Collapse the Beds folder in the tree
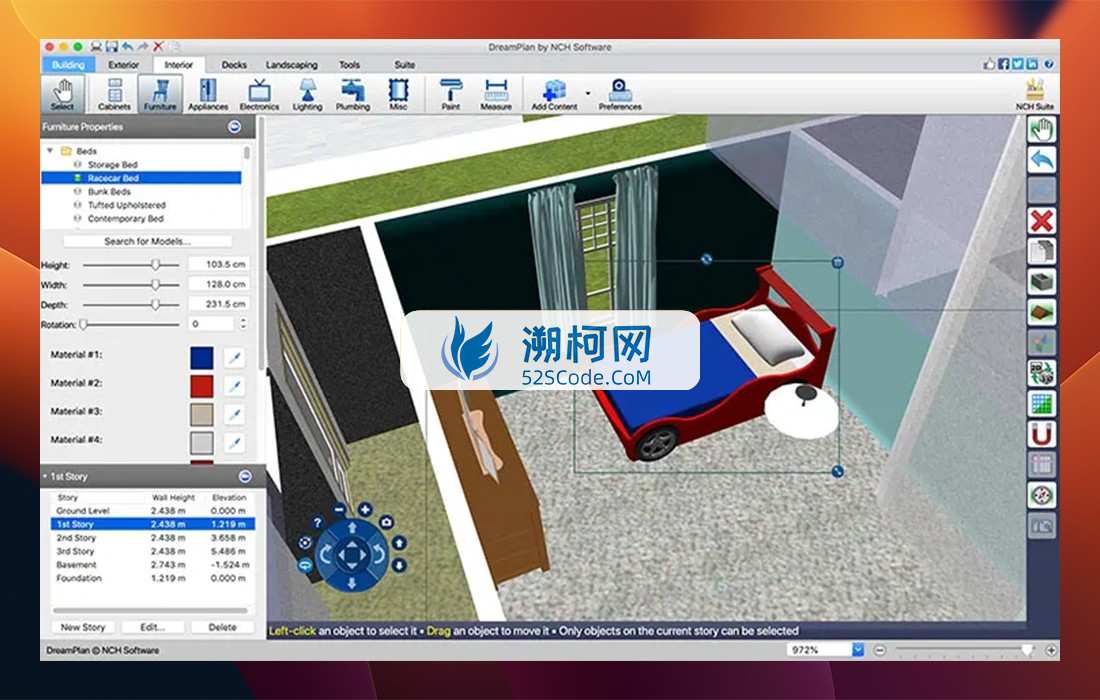Viewport: 1100px width, 700px height. pyautogui.click(x=50, y=151)
